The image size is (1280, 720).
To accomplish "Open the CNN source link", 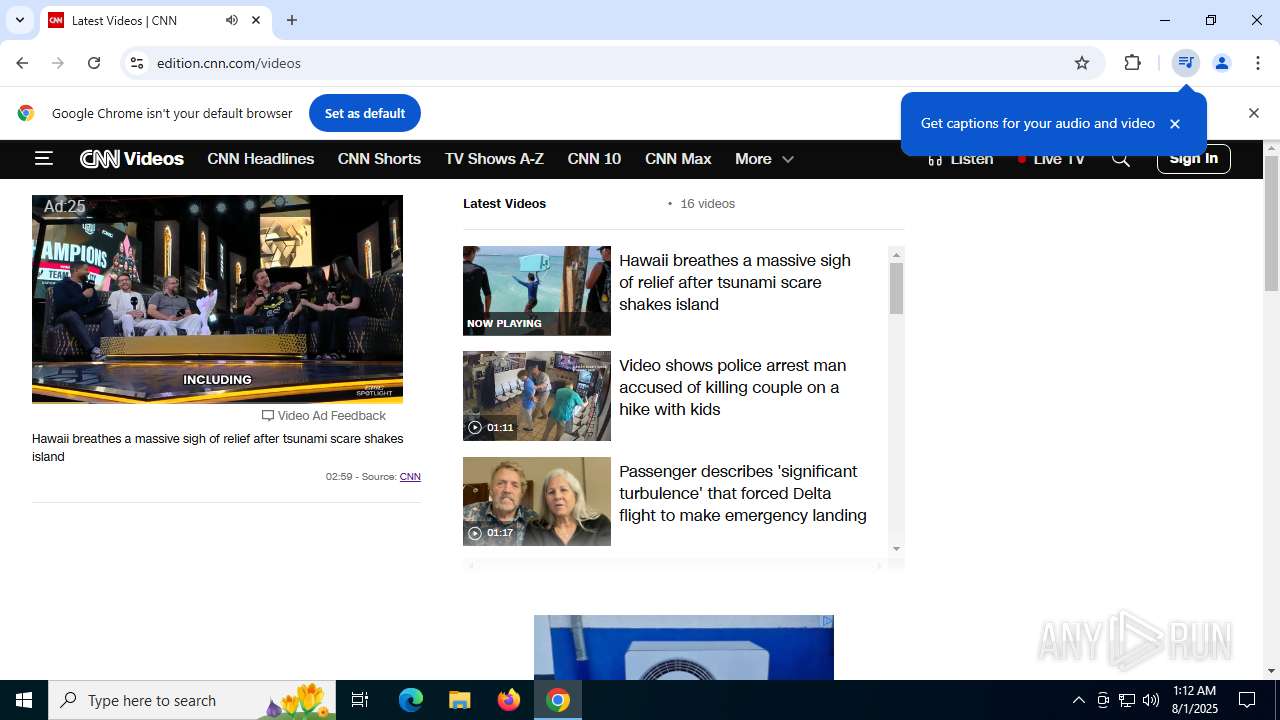I will [410, 477].
